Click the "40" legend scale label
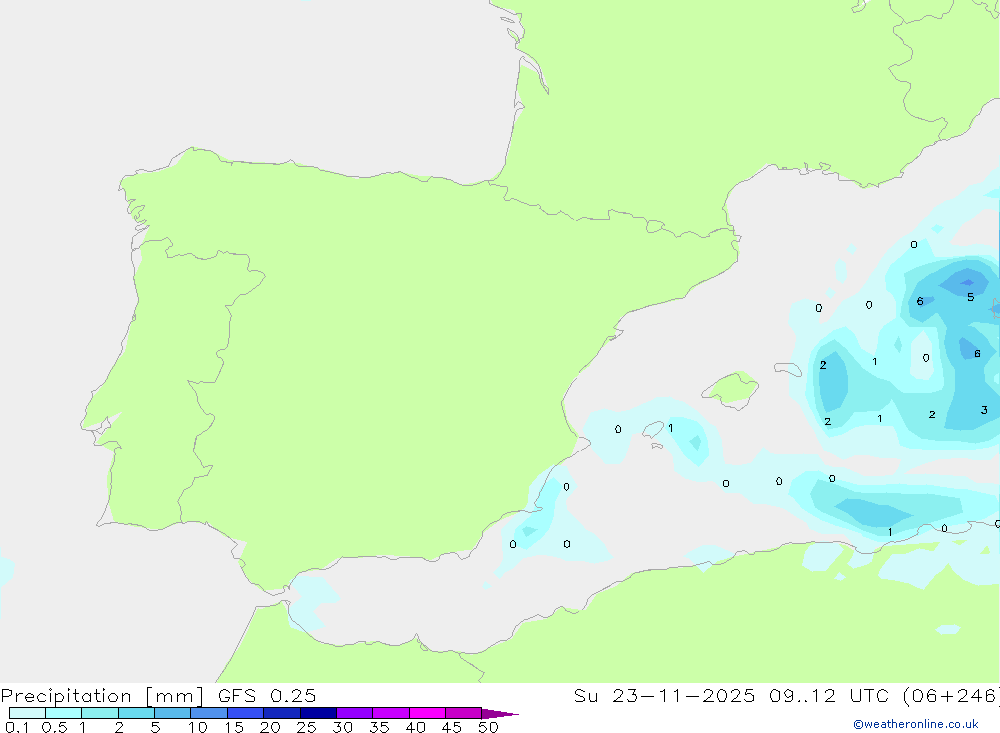The width and height of the screenshot is (1000, 733). pos(415,727)
